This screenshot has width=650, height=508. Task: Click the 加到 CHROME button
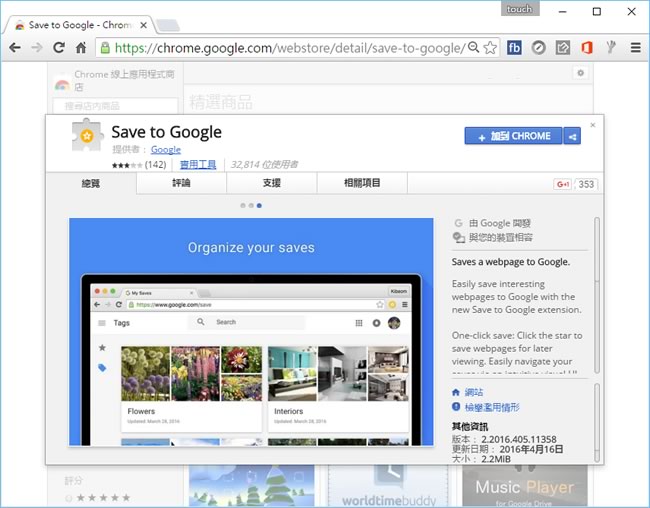(x=513, y=136)
